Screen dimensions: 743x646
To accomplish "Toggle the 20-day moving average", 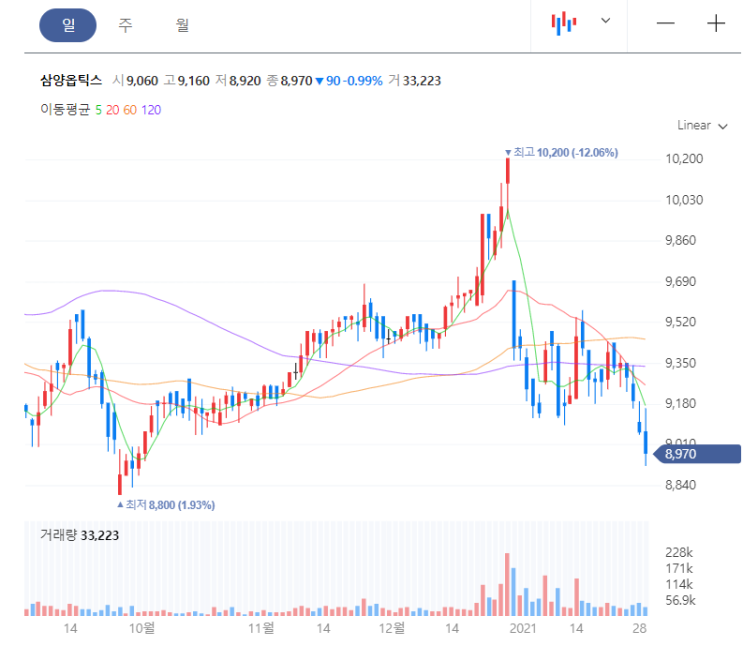I will point(112,110).
